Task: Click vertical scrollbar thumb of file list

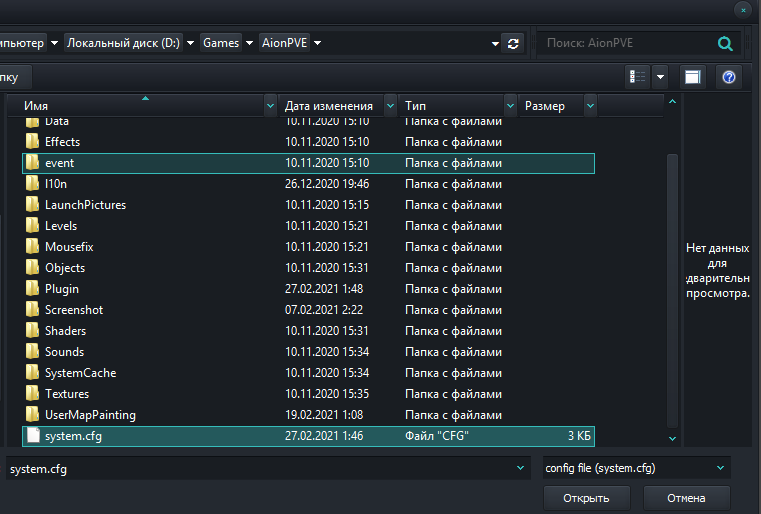Action: tap(672, 290)
